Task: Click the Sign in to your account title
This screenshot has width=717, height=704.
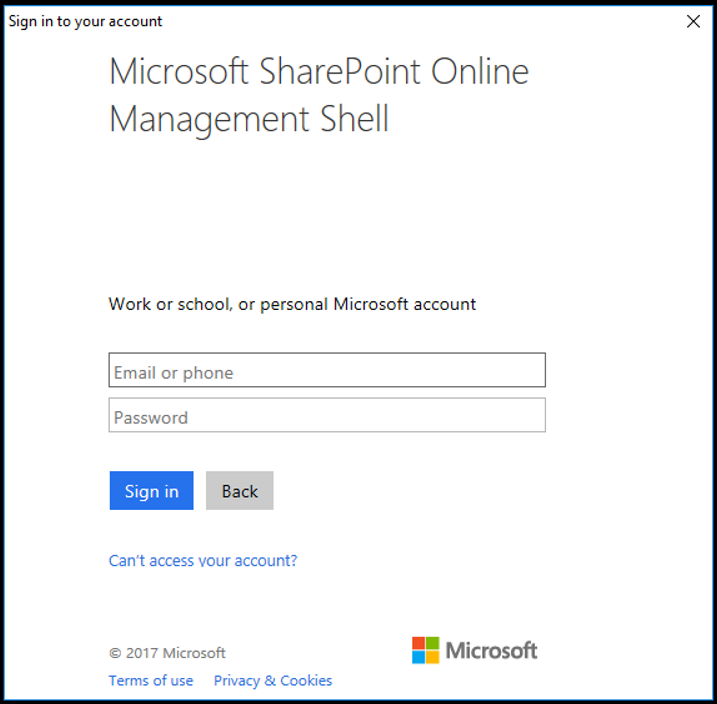Action: point(86,21)
